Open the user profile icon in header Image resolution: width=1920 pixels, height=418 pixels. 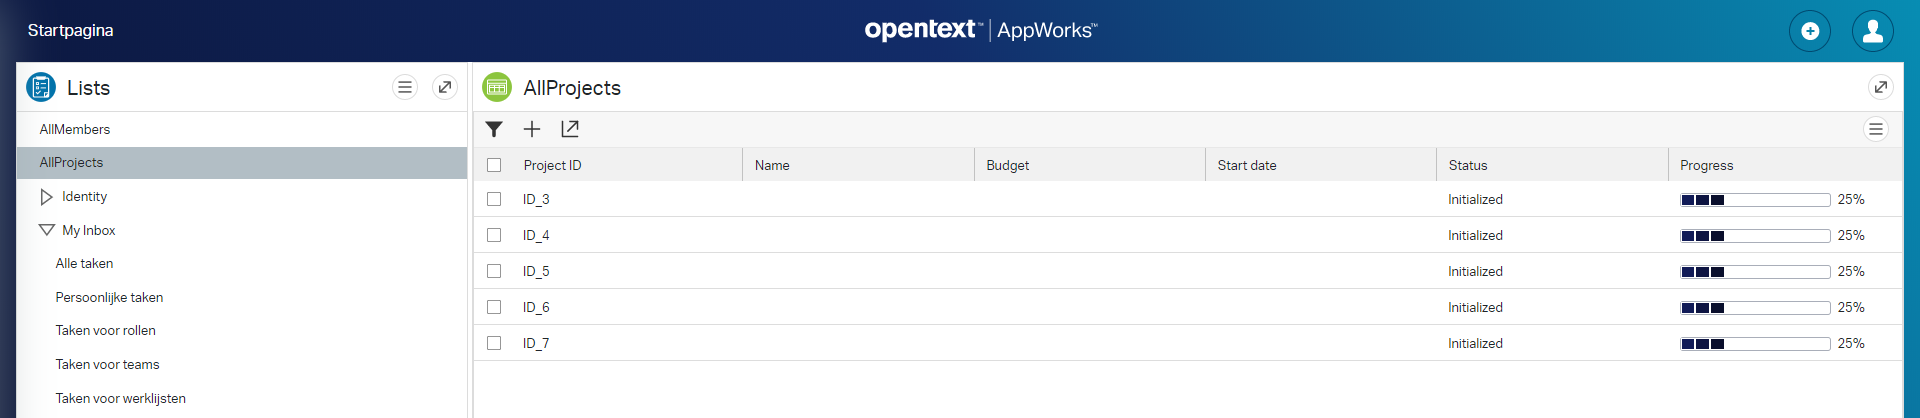1873,31
